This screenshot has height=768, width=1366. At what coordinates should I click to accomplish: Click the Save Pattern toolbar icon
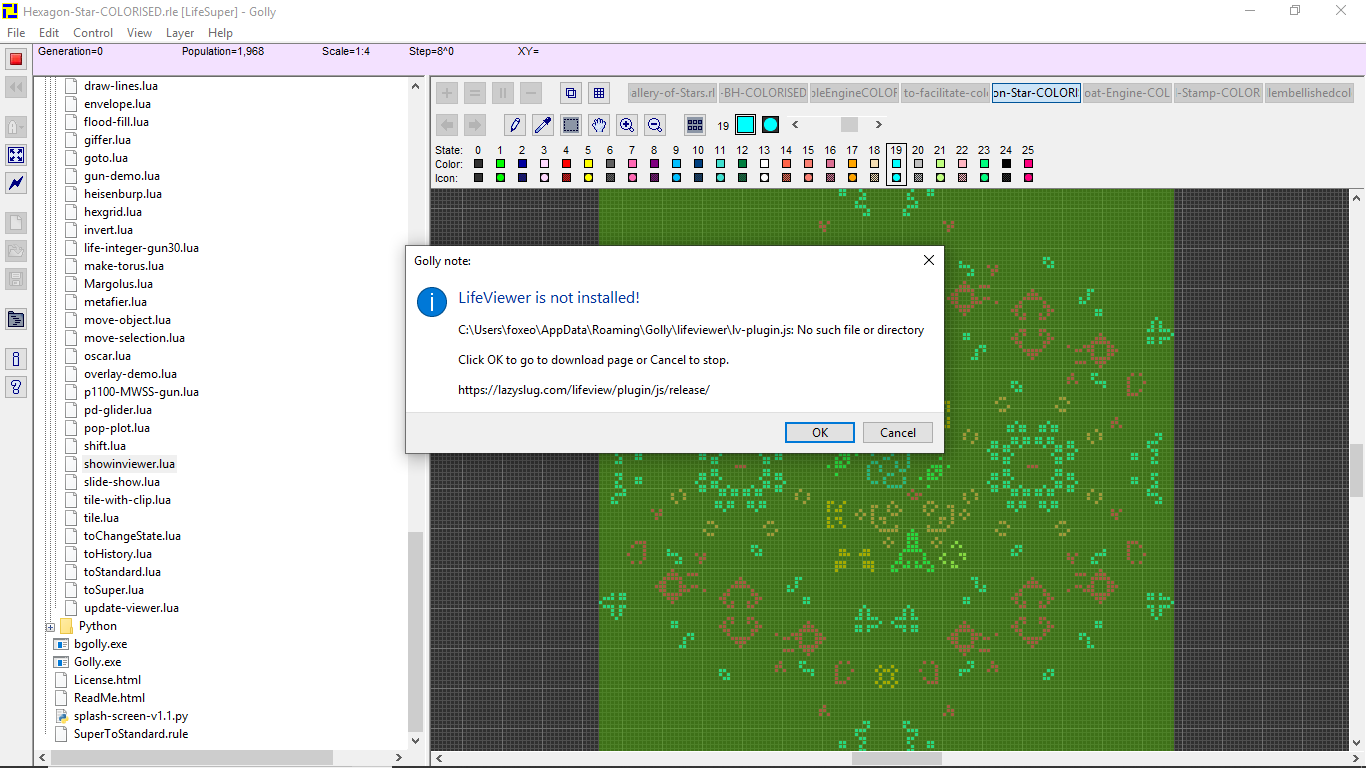(16, 279)
